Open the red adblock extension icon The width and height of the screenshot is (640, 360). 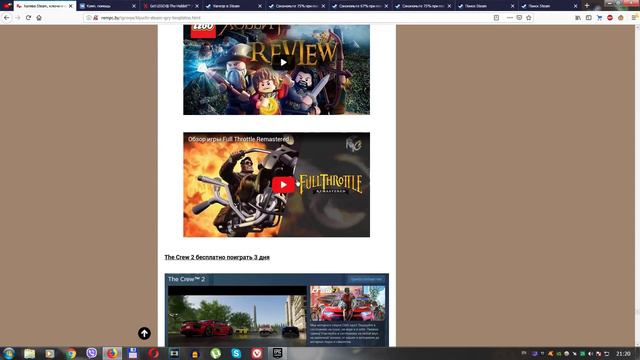pyautogui.click(x=610, y=18)
